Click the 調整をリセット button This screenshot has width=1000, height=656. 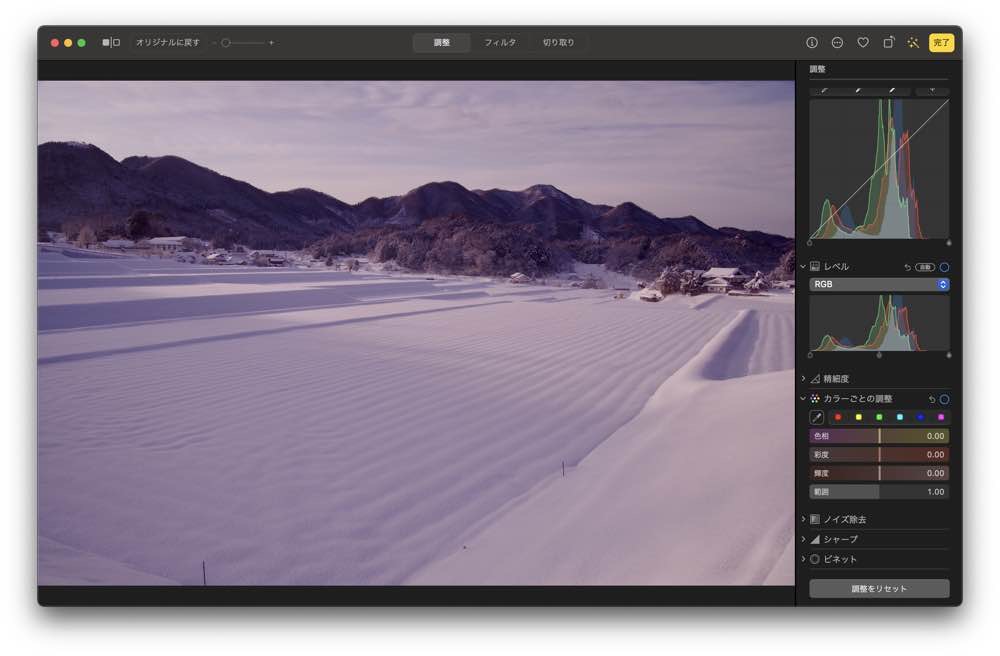(879, 588)
